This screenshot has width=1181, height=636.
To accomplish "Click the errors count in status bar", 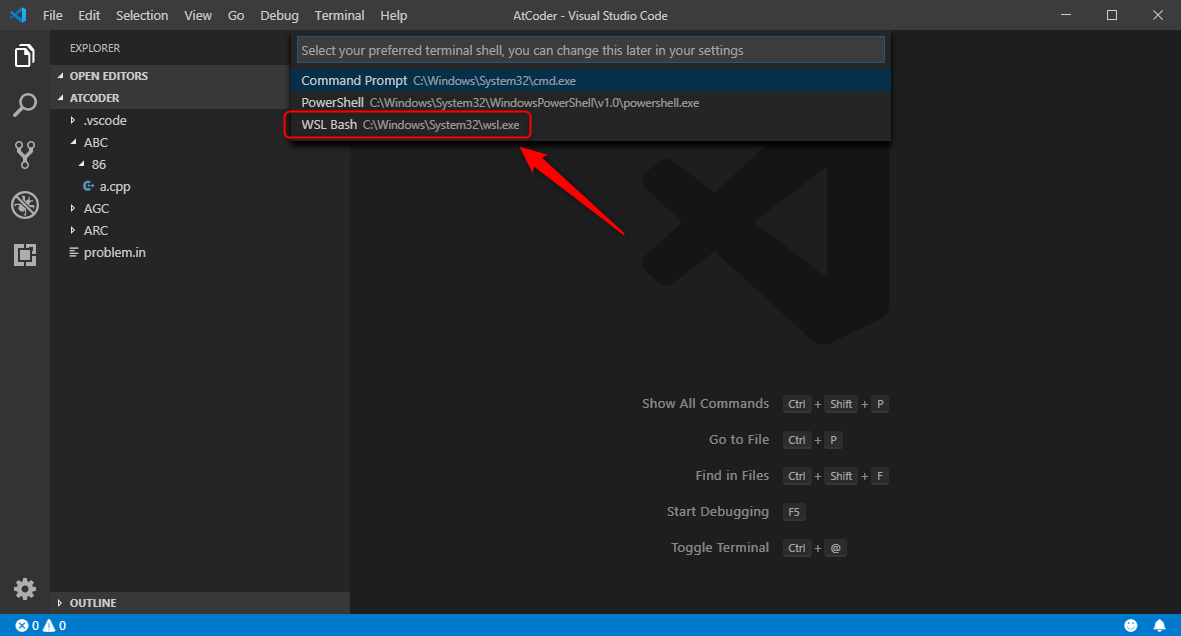I will point(28,625).
